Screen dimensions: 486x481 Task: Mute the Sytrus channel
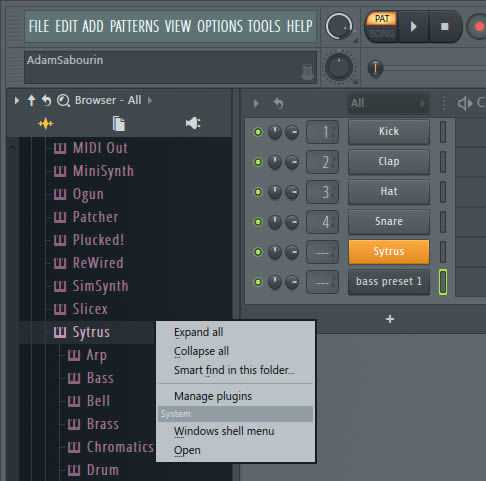point(258,252)
